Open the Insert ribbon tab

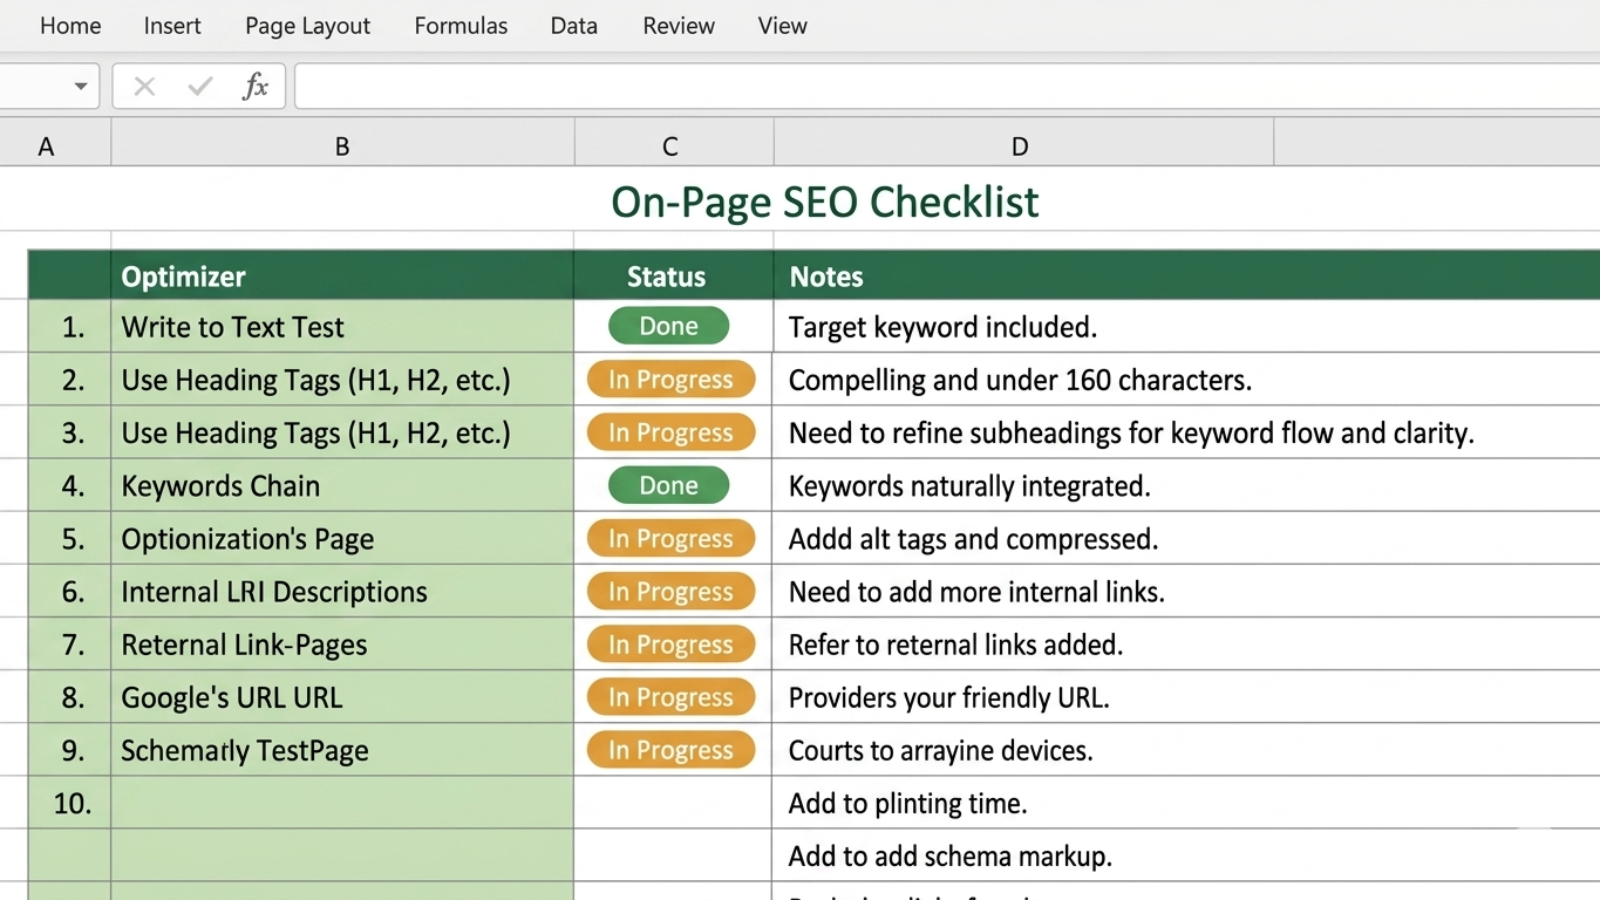(x=172, y=26)
